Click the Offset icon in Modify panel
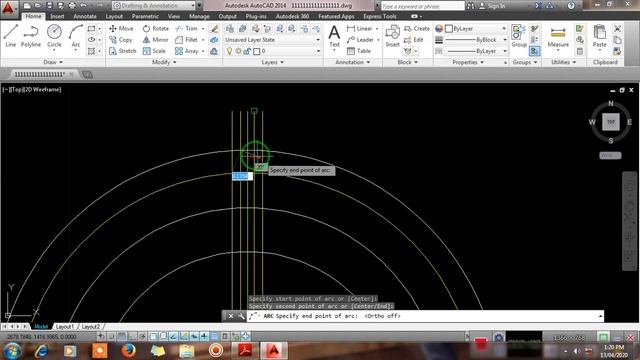 tap(214, 51)
